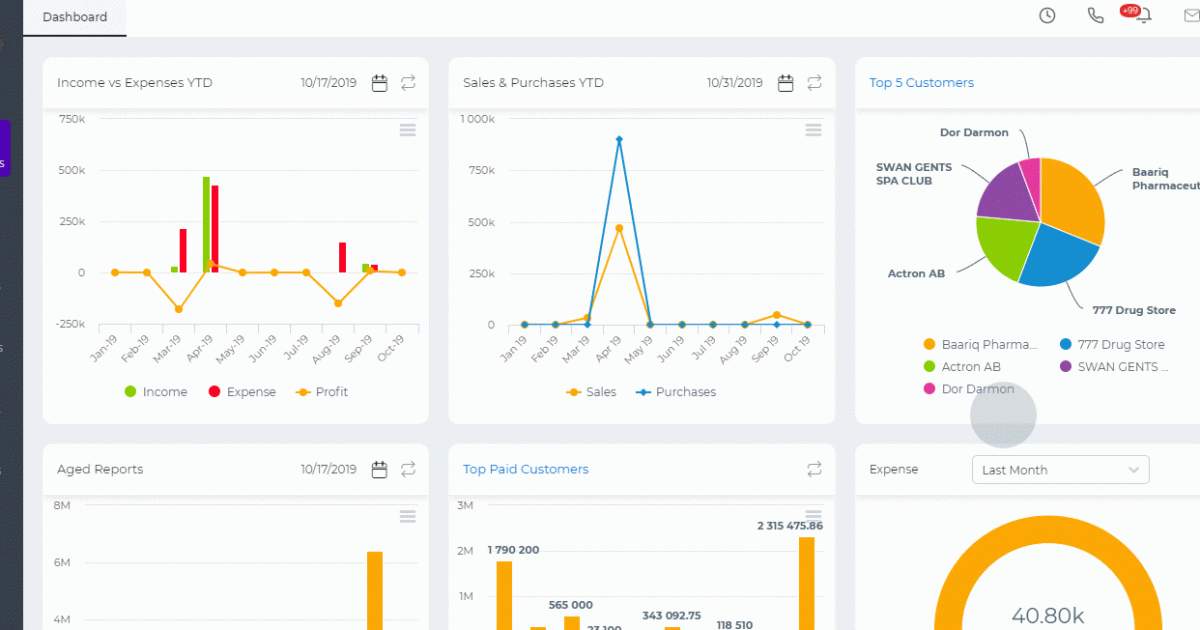The width and height of the screenshot is (1200, 630).
Task: Click the April sales peak data point
Action: click(619, 228)
